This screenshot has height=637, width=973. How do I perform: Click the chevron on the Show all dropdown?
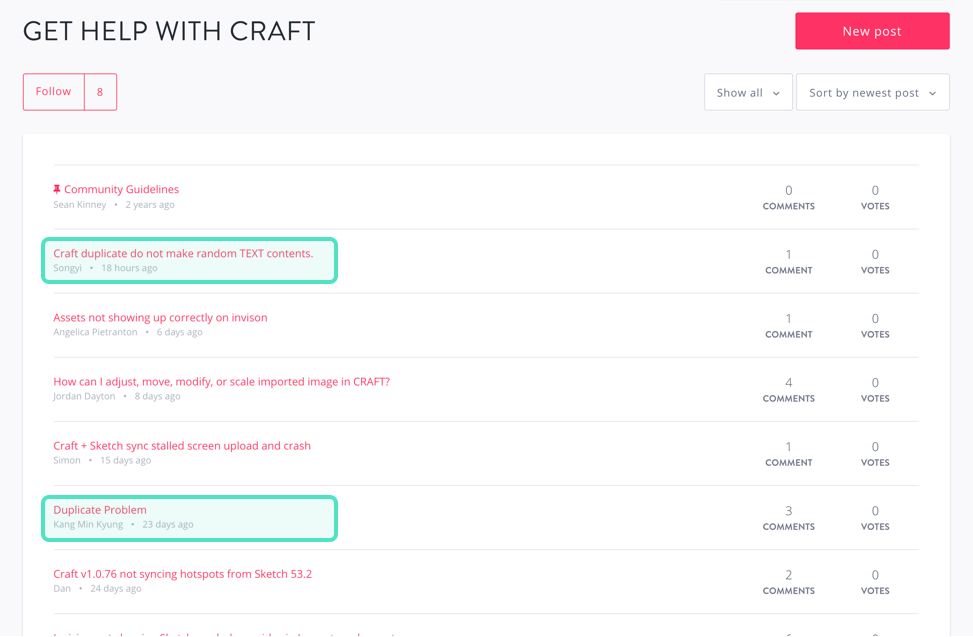click(x=776, y=93)
